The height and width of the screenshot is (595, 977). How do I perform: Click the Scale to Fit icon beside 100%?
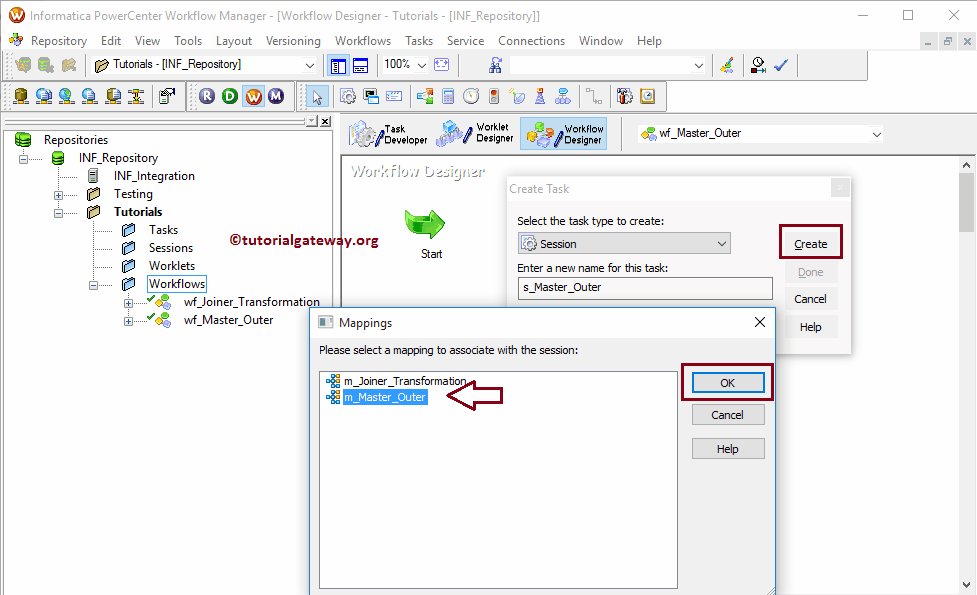pyautogui.click(x=442, y=65)
